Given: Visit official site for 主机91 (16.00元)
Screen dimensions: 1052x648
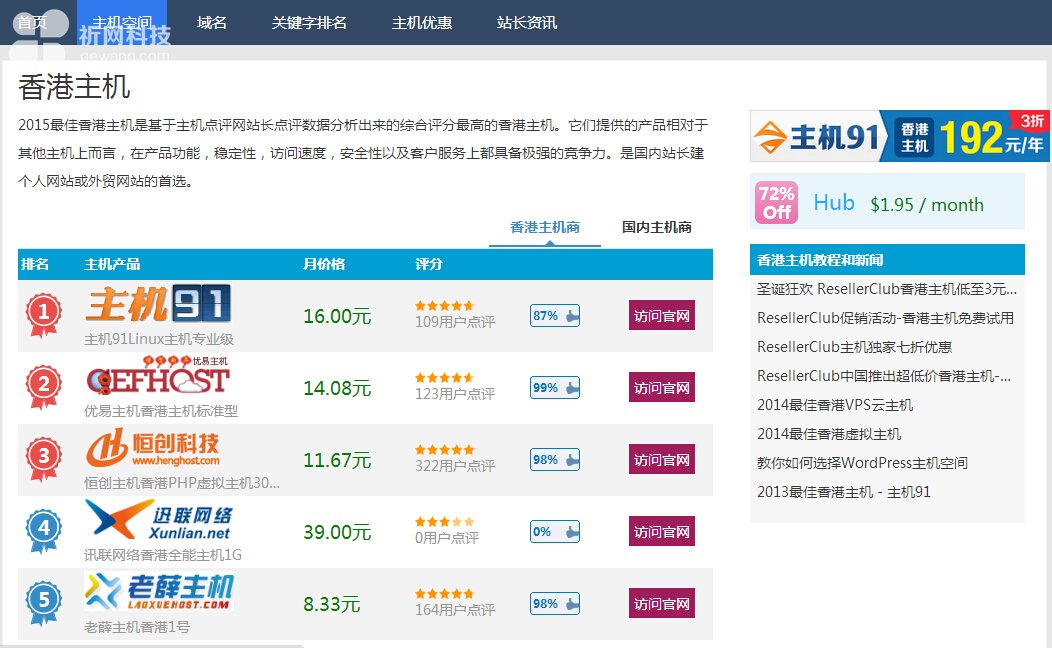Looking at the screenshot, I should 662,315.
